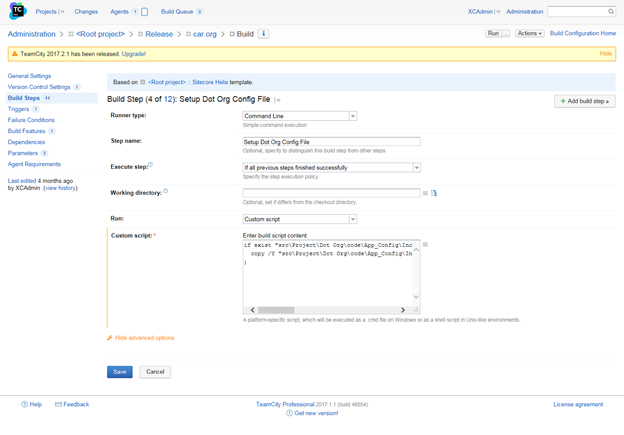Click the wrench icon for advanced options
This screenshot has width=624, height=435.
(110, 338)
